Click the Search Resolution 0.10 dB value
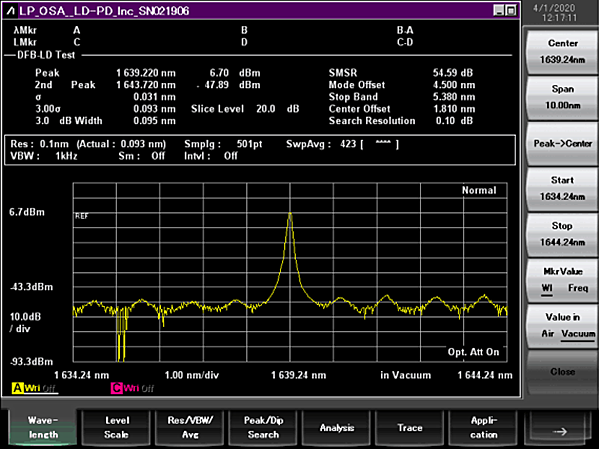The width and height of the screenshot is (600, 450). 454,121
